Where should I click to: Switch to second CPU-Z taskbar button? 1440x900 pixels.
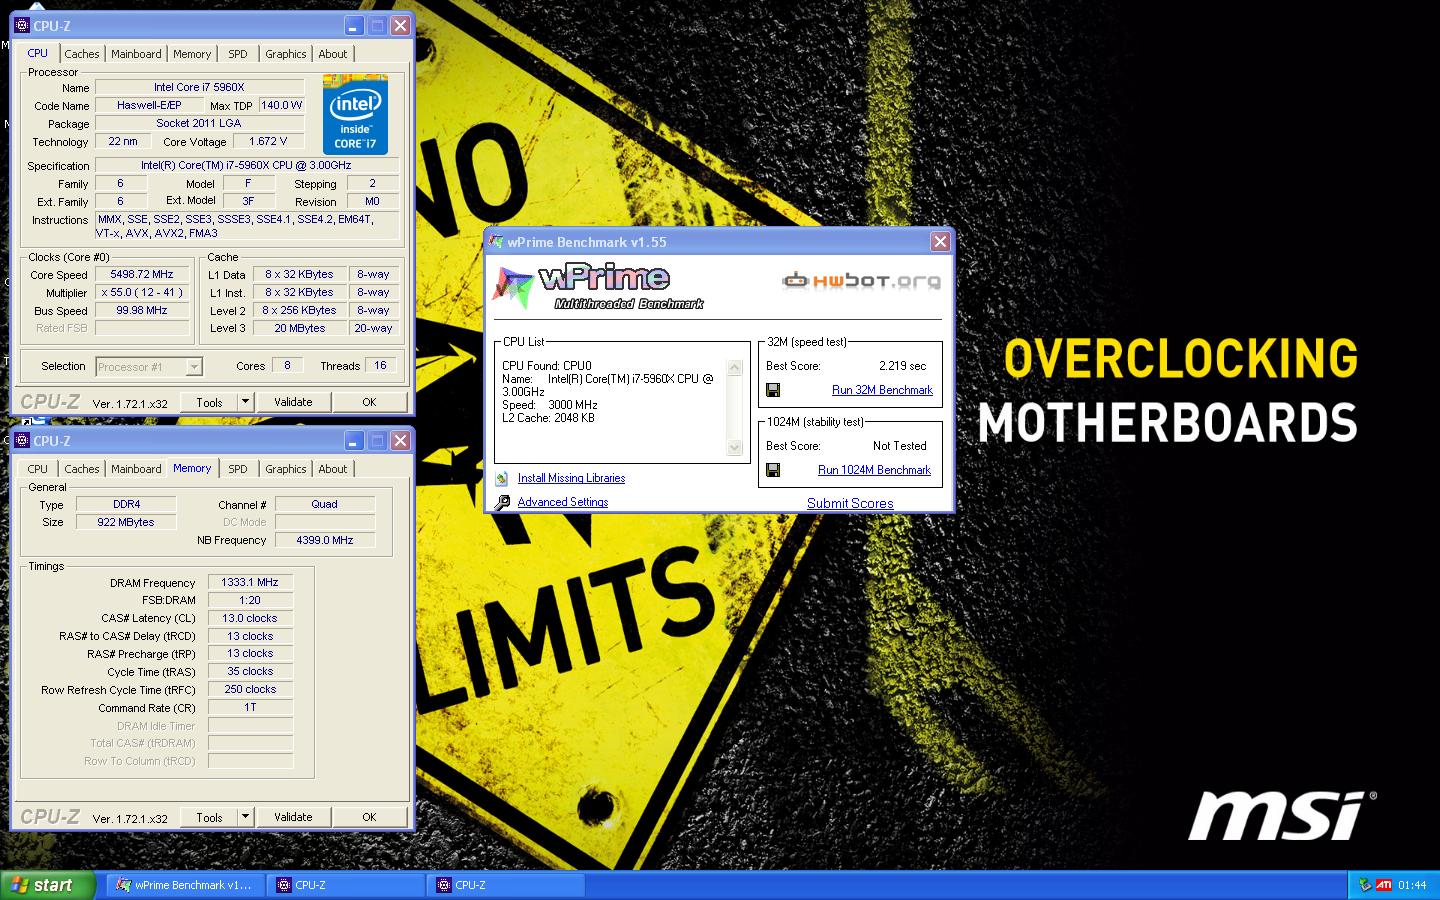(x=507, y=885)
